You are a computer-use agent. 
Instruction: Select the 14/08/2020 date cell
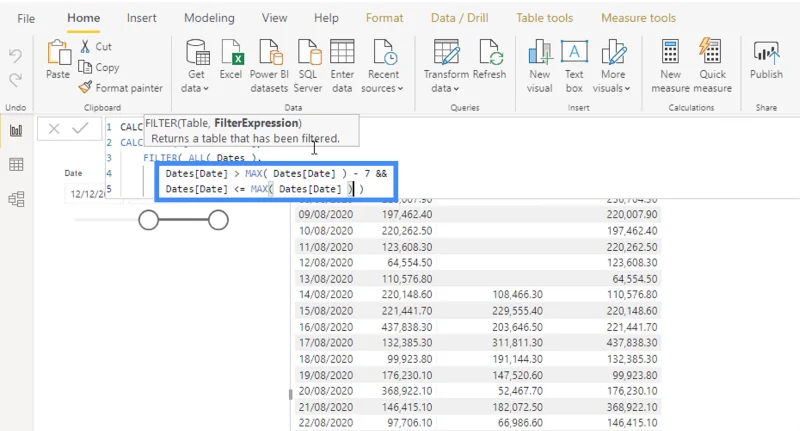point(326,295)
